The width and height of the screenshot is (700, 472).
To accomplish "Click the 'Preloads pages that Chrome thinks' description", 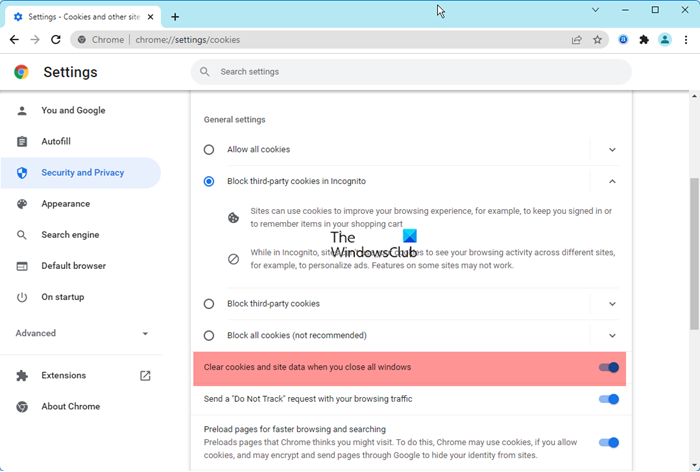I will click(x=390, y=449).
